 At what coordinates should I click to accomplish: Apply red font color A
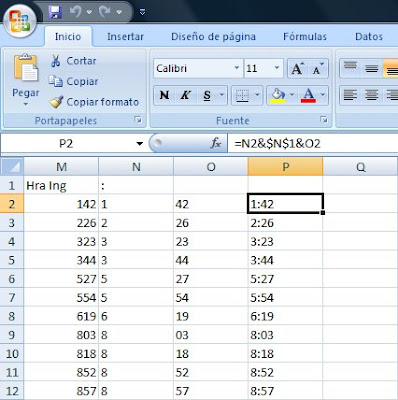(x=308, y=95)
